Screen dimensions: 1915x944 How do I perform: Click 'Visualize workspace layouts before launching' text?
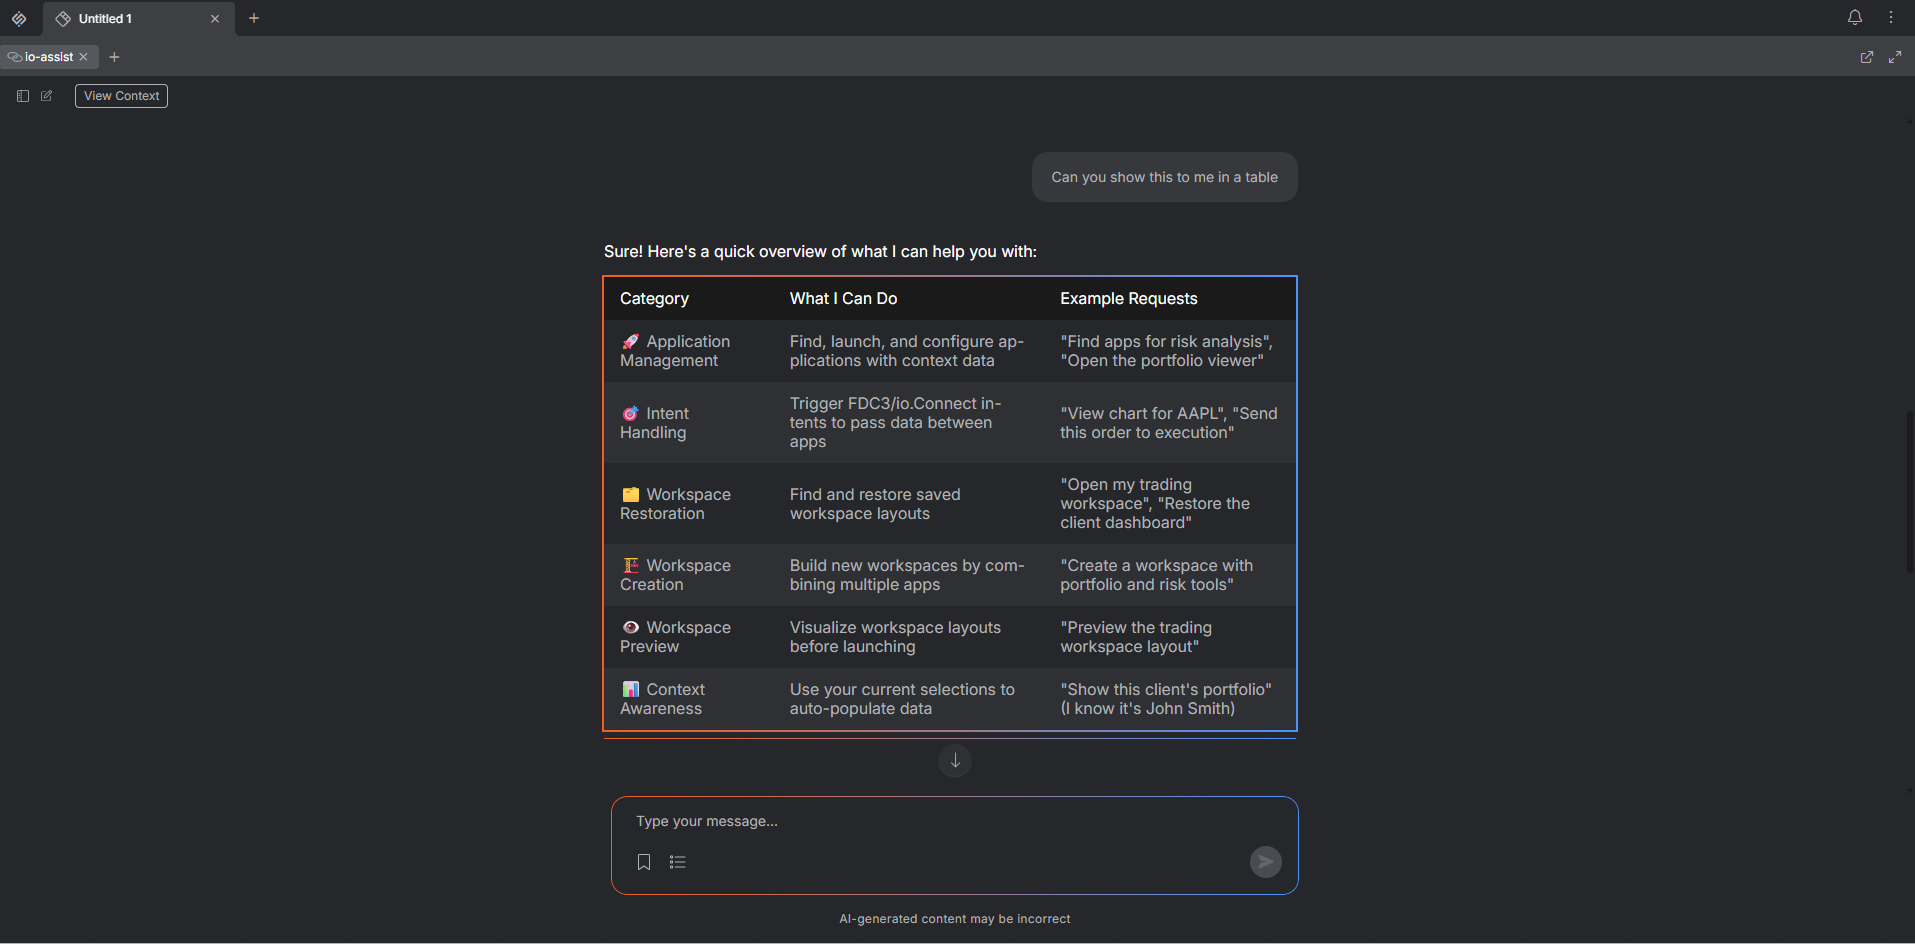(895, 637)
